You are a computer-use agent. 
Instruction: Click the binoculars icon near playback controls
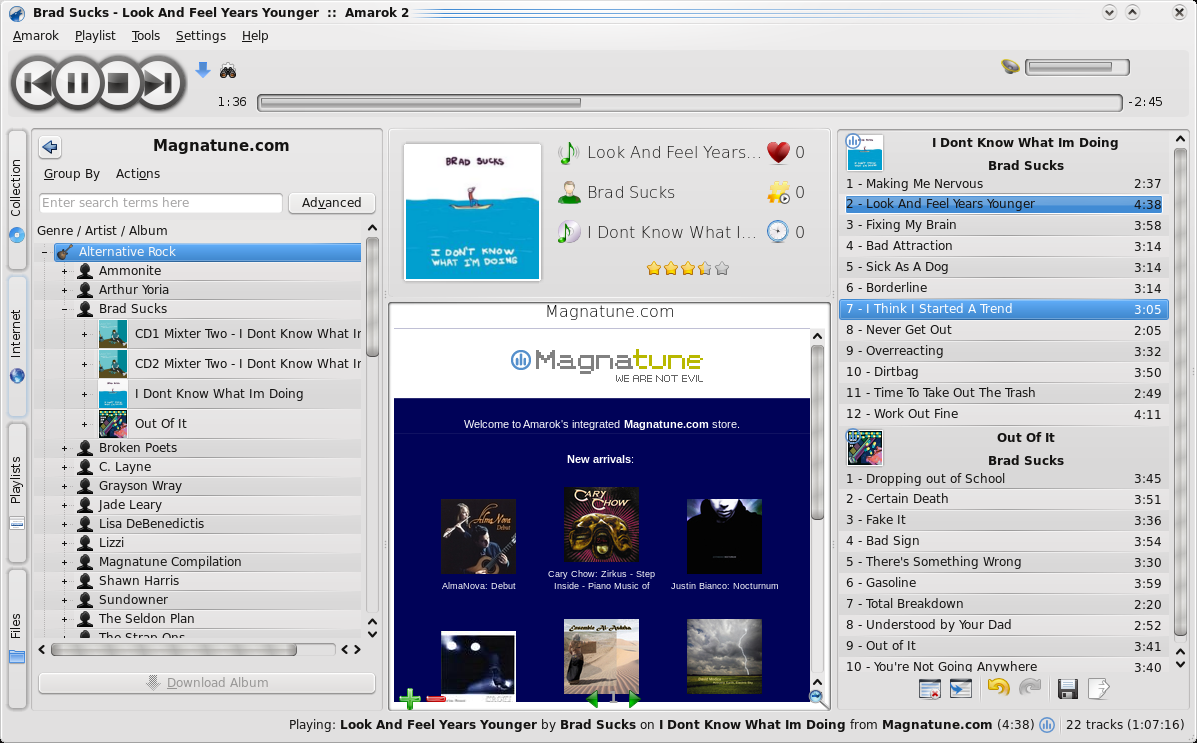pos(228,71)
